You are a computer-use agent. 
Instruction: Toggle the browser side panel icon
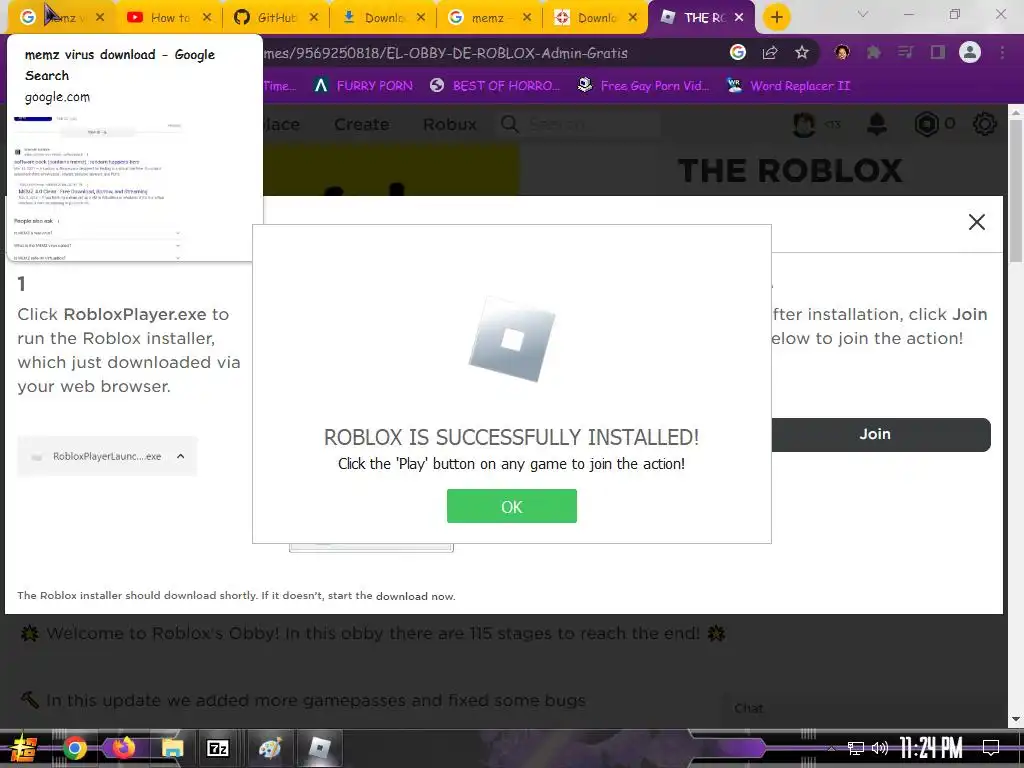click(x=937, y=52)
